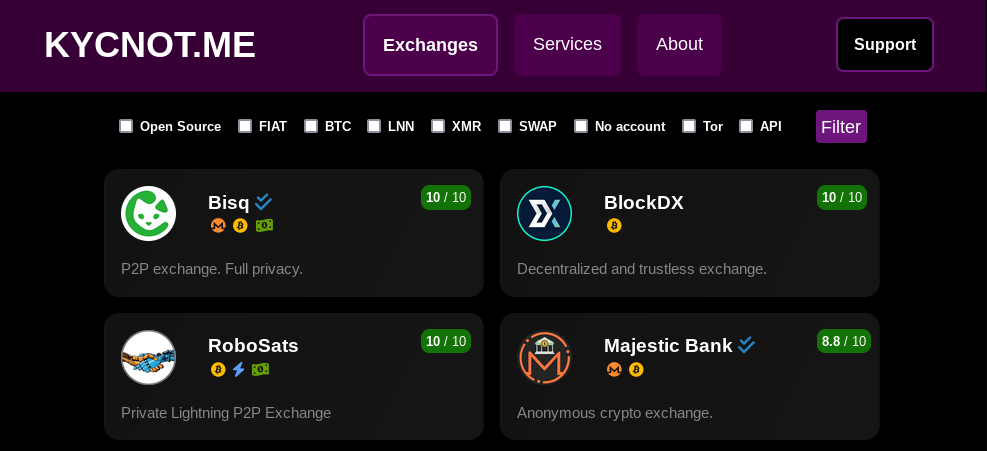Click the RoboSats handshake logo

pyautogui.click(x=149, y=357)
